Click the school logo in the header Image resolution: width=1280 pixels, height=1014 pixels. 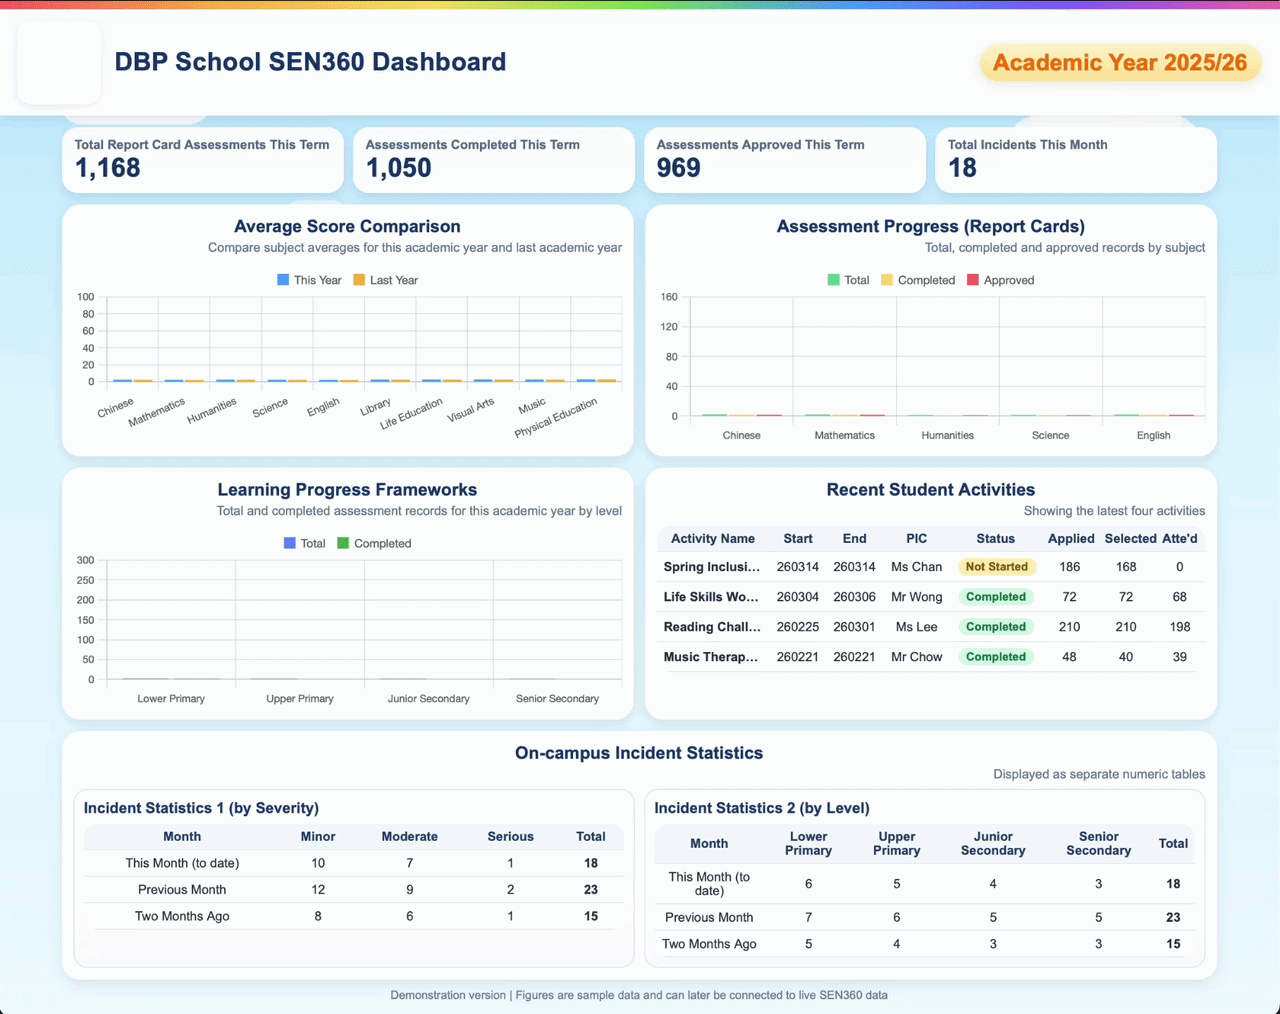(59, 62)
